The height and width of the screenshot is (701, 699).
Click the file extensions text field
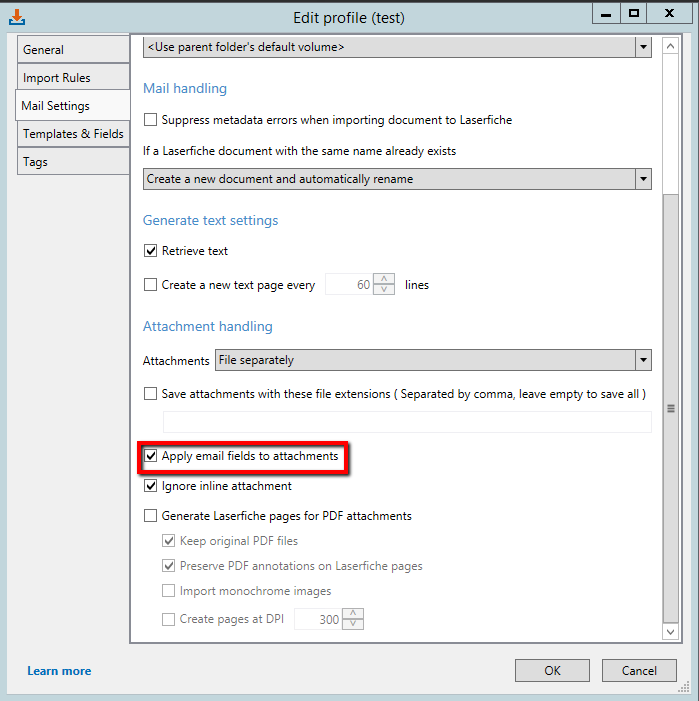pos(407,422)
